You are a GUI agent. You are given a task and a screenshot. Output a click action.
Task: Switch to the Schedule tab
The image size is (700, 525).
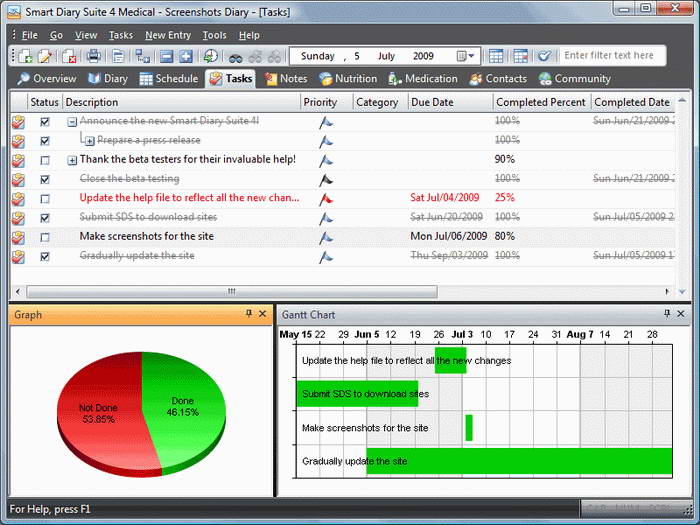169,79
